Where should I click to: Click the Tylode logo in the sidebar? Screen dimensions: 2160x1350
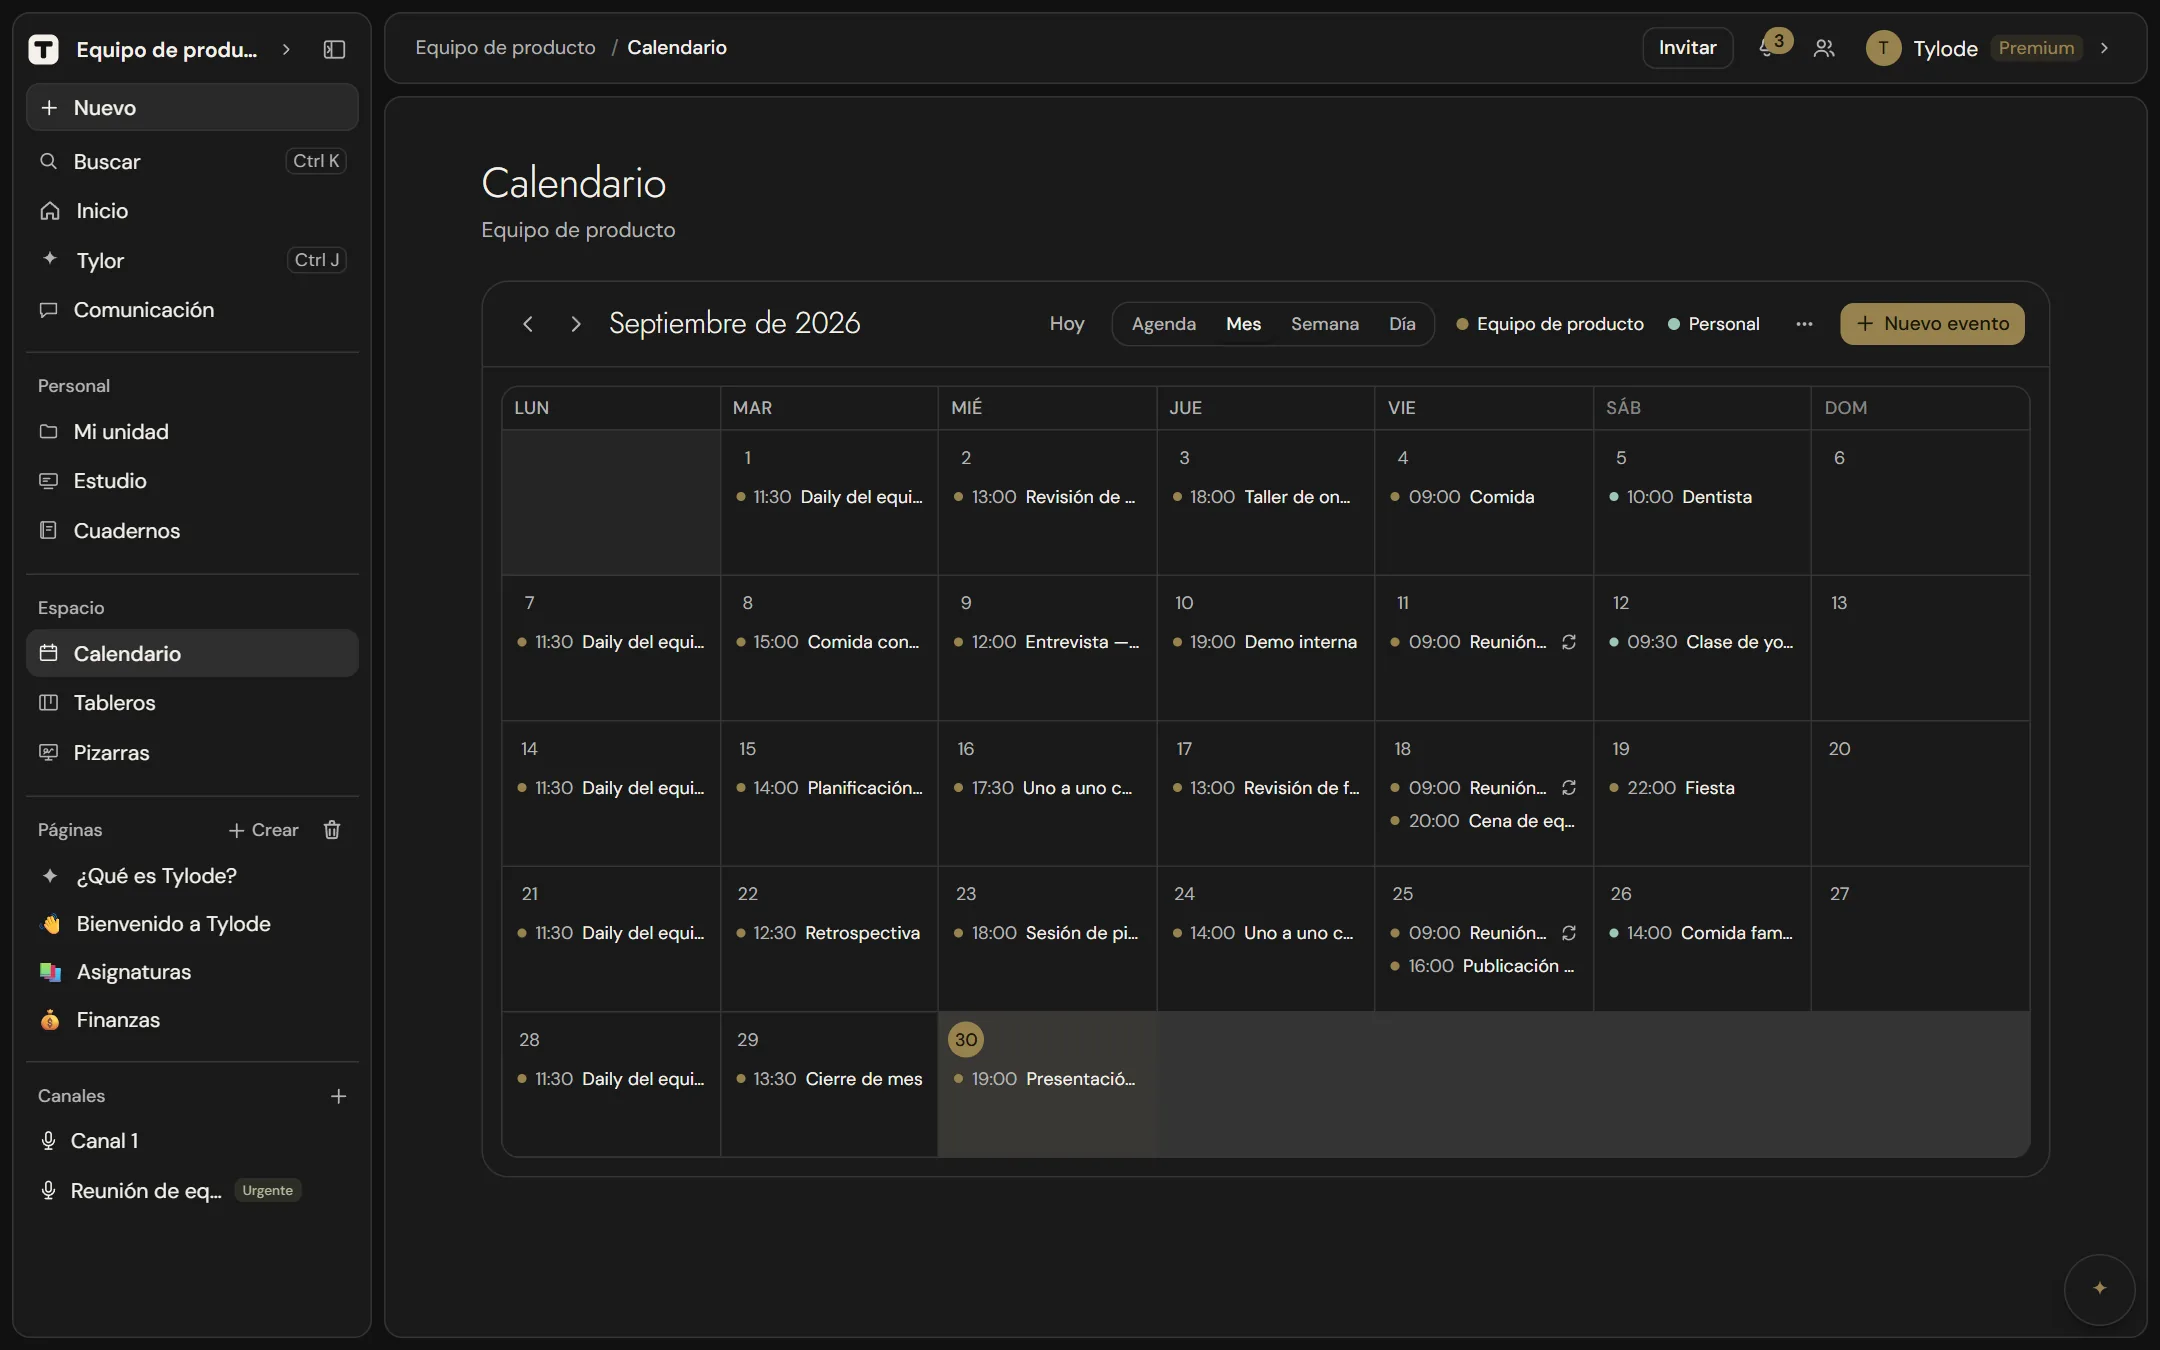click(x=43, y=49)
